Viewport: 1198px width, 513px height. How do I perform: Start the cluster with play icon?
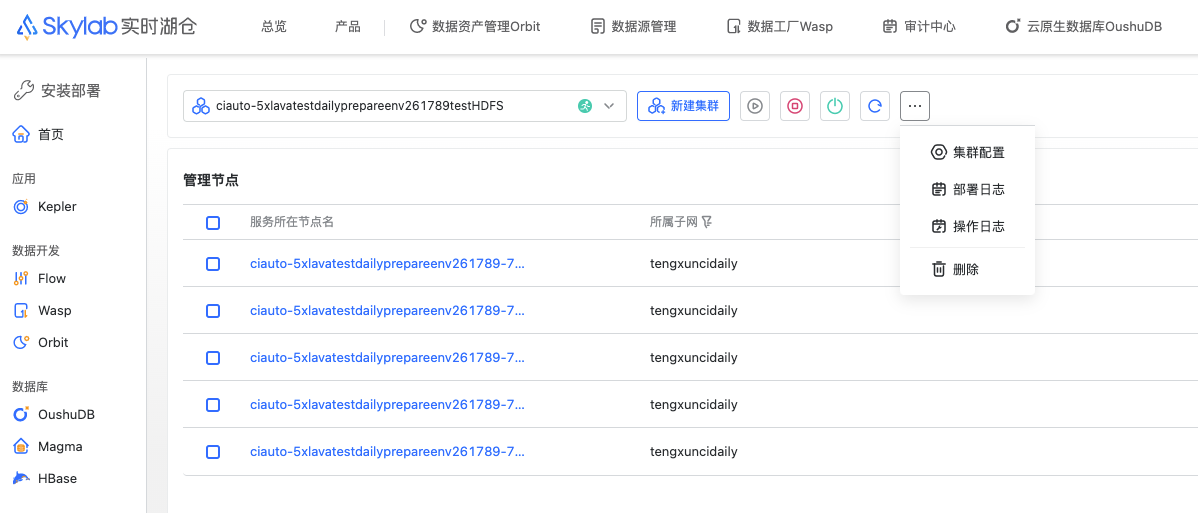coord(755,106)
